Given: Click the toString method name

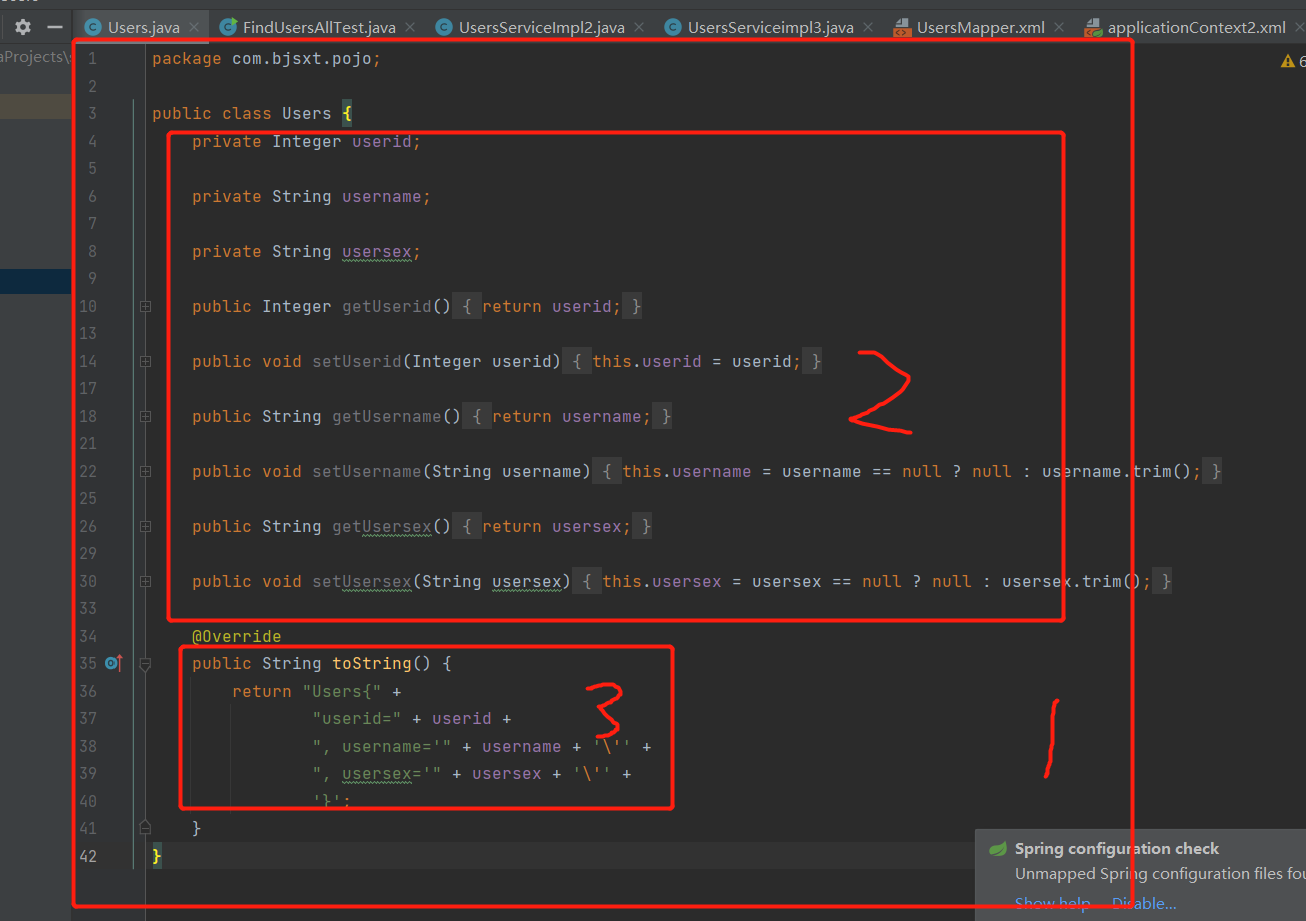Looking at the screenshot, I should point(372,664).
